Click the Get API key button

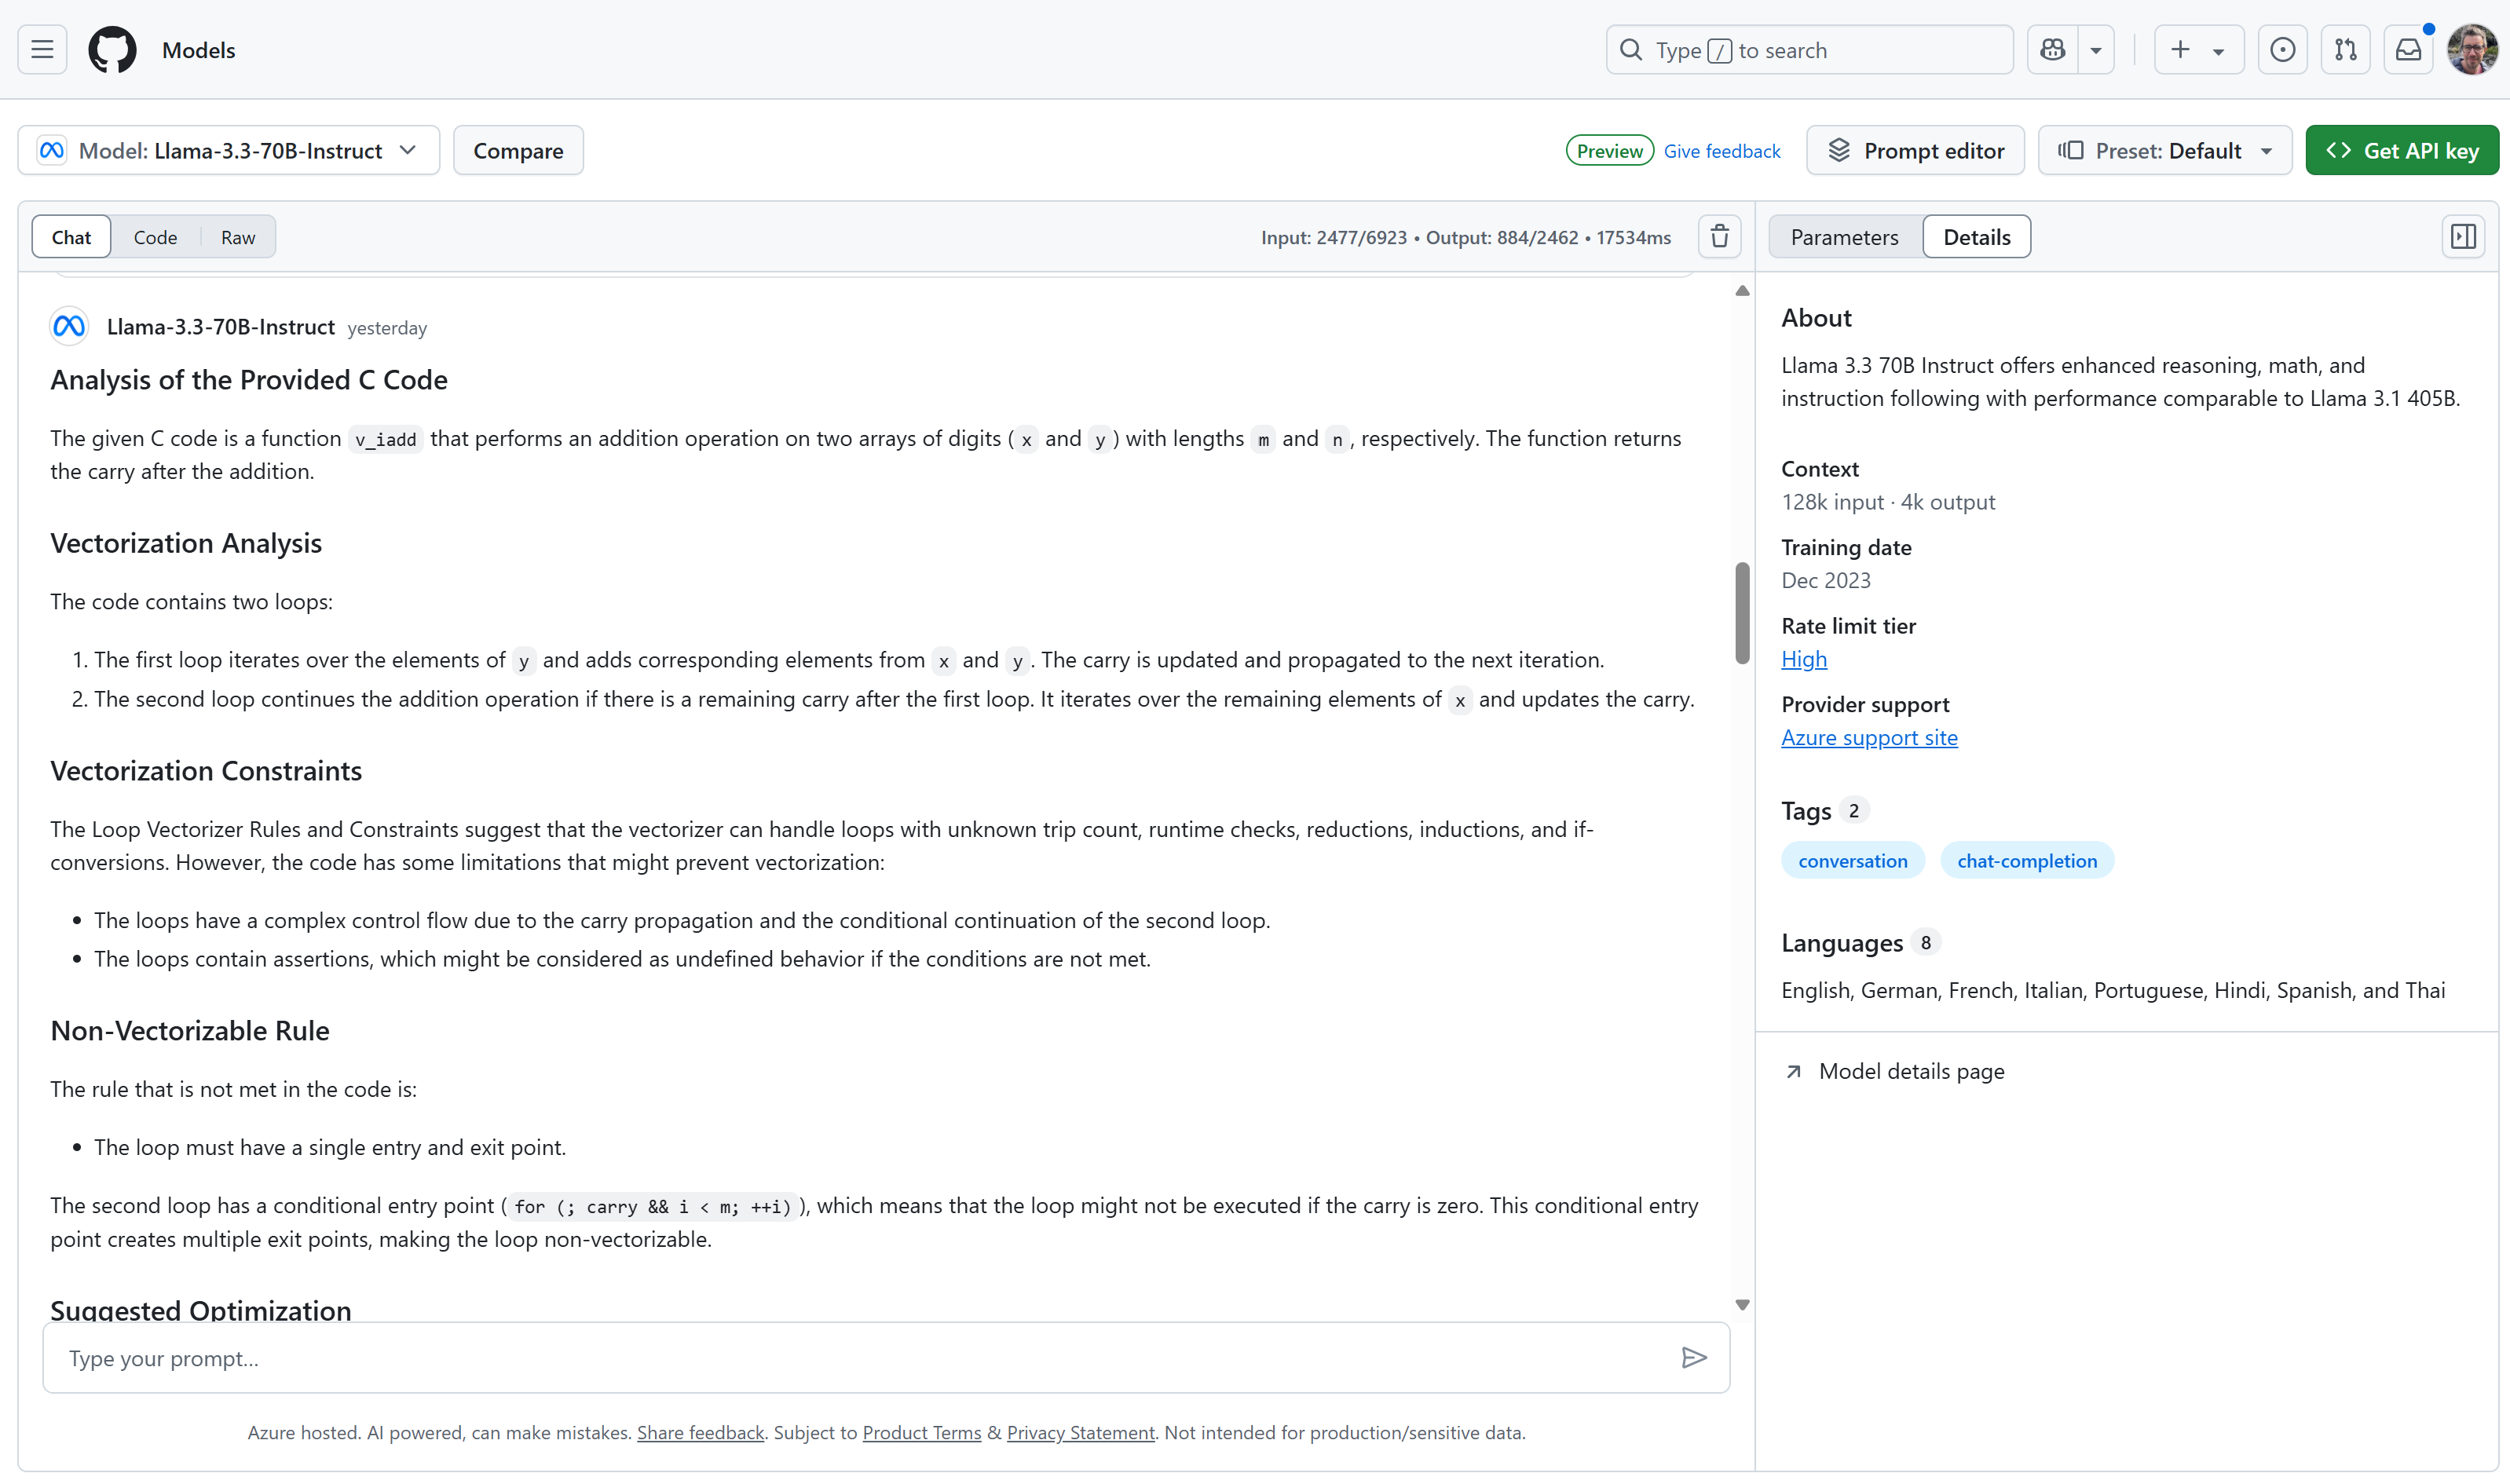coord(2402,150)
